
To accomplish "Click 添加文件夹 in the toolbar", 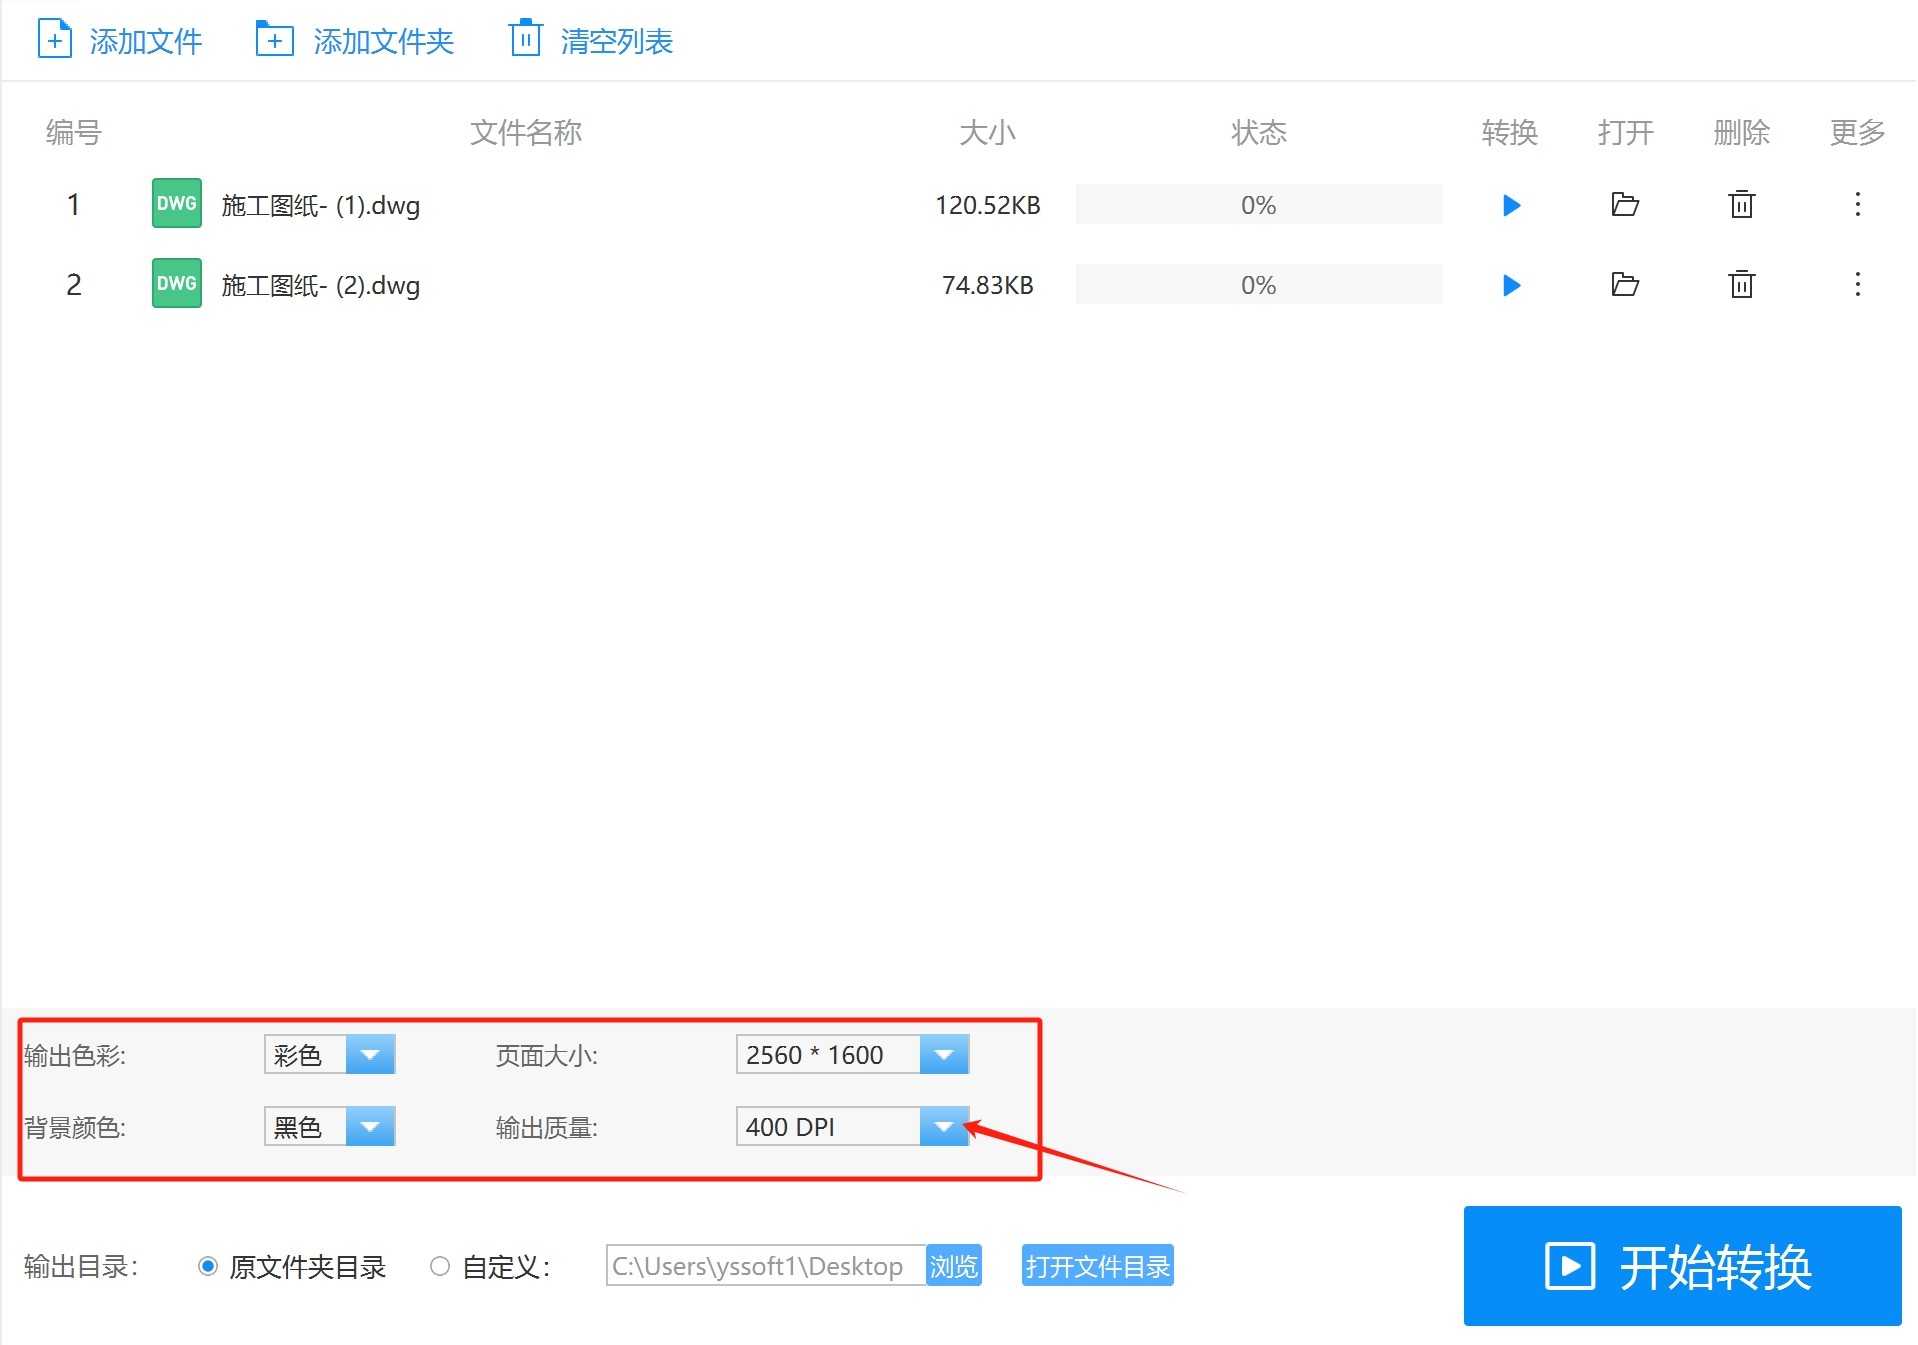I will 355,41.
